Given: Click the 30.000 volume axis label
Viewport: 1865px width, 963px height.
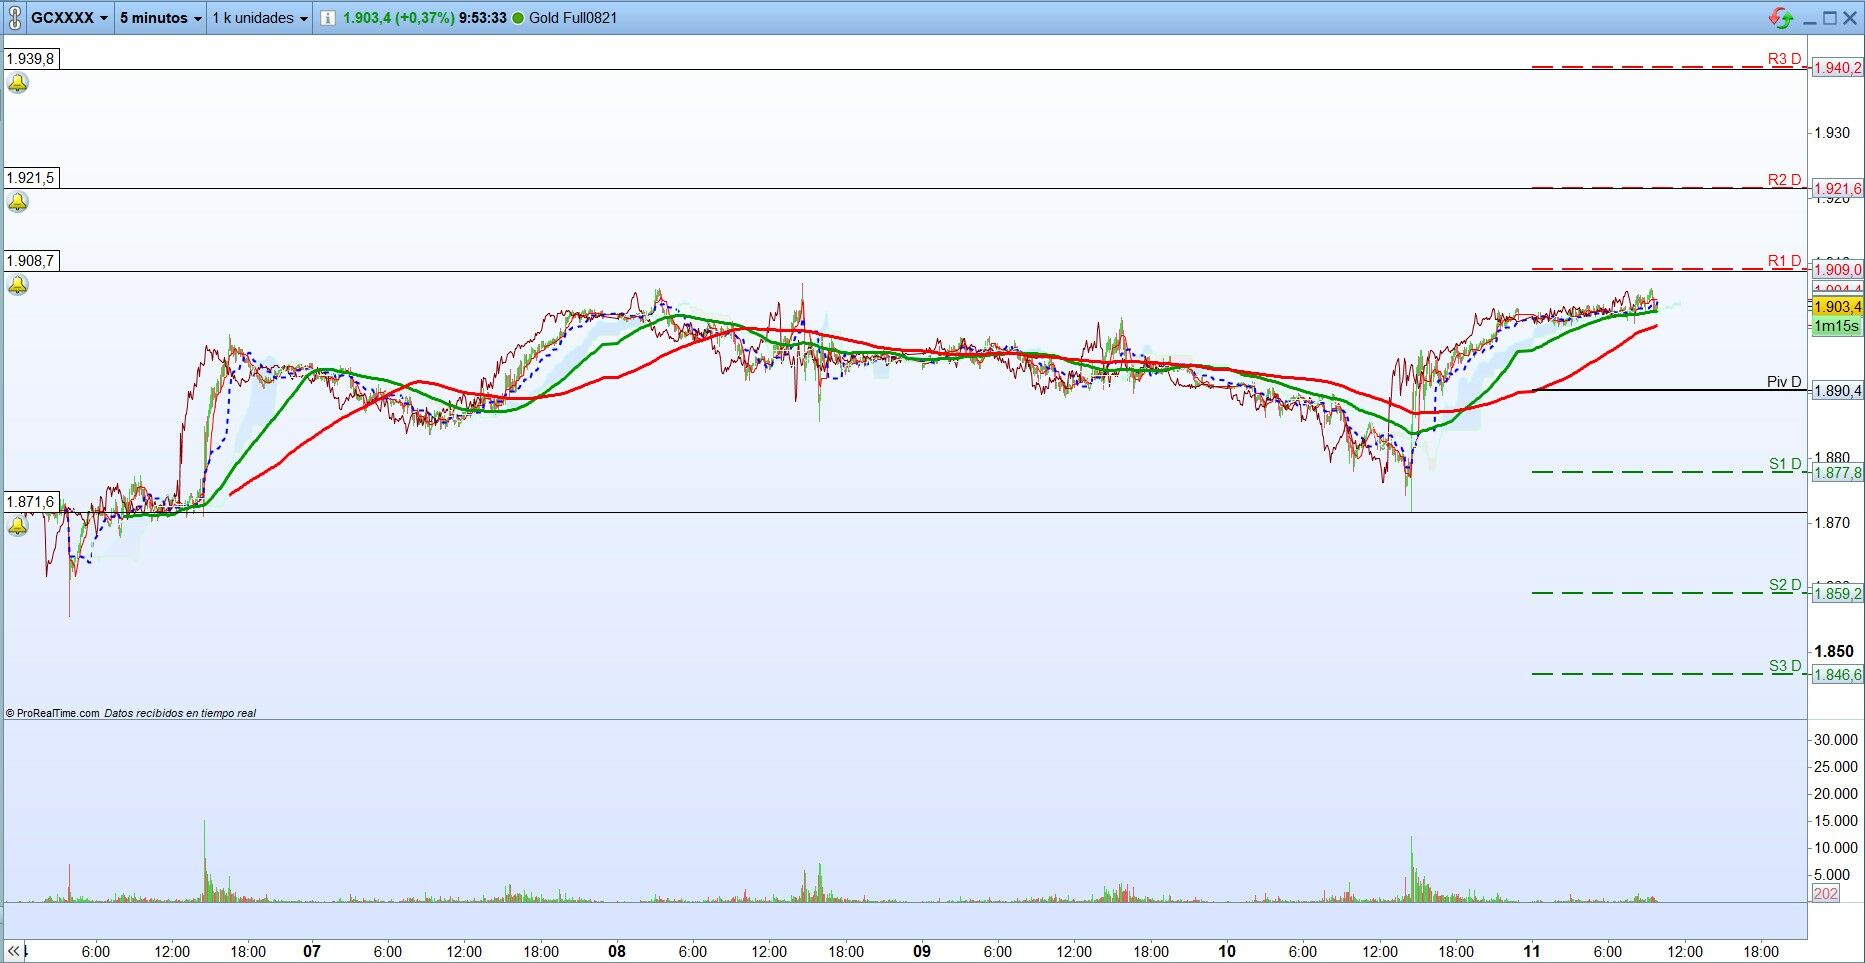Looking at the screenshot, I should coord(1836,740).
